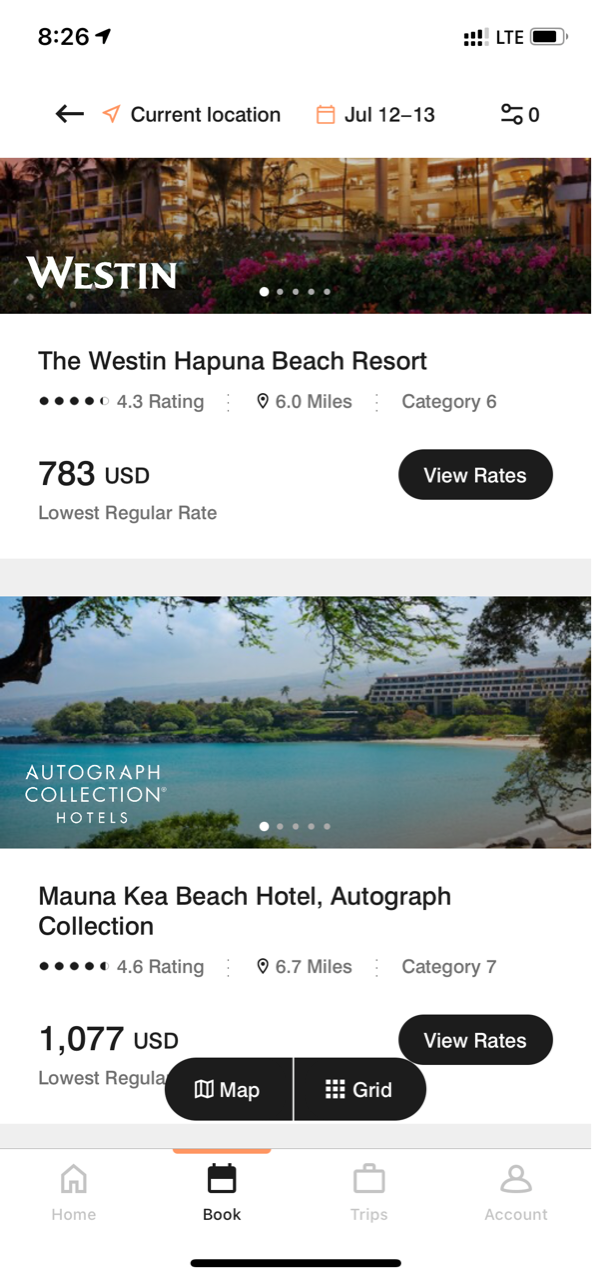This screenshot has height=1280, width=592.
Task: Switch to Grid view
Action: click(360, 1090)
